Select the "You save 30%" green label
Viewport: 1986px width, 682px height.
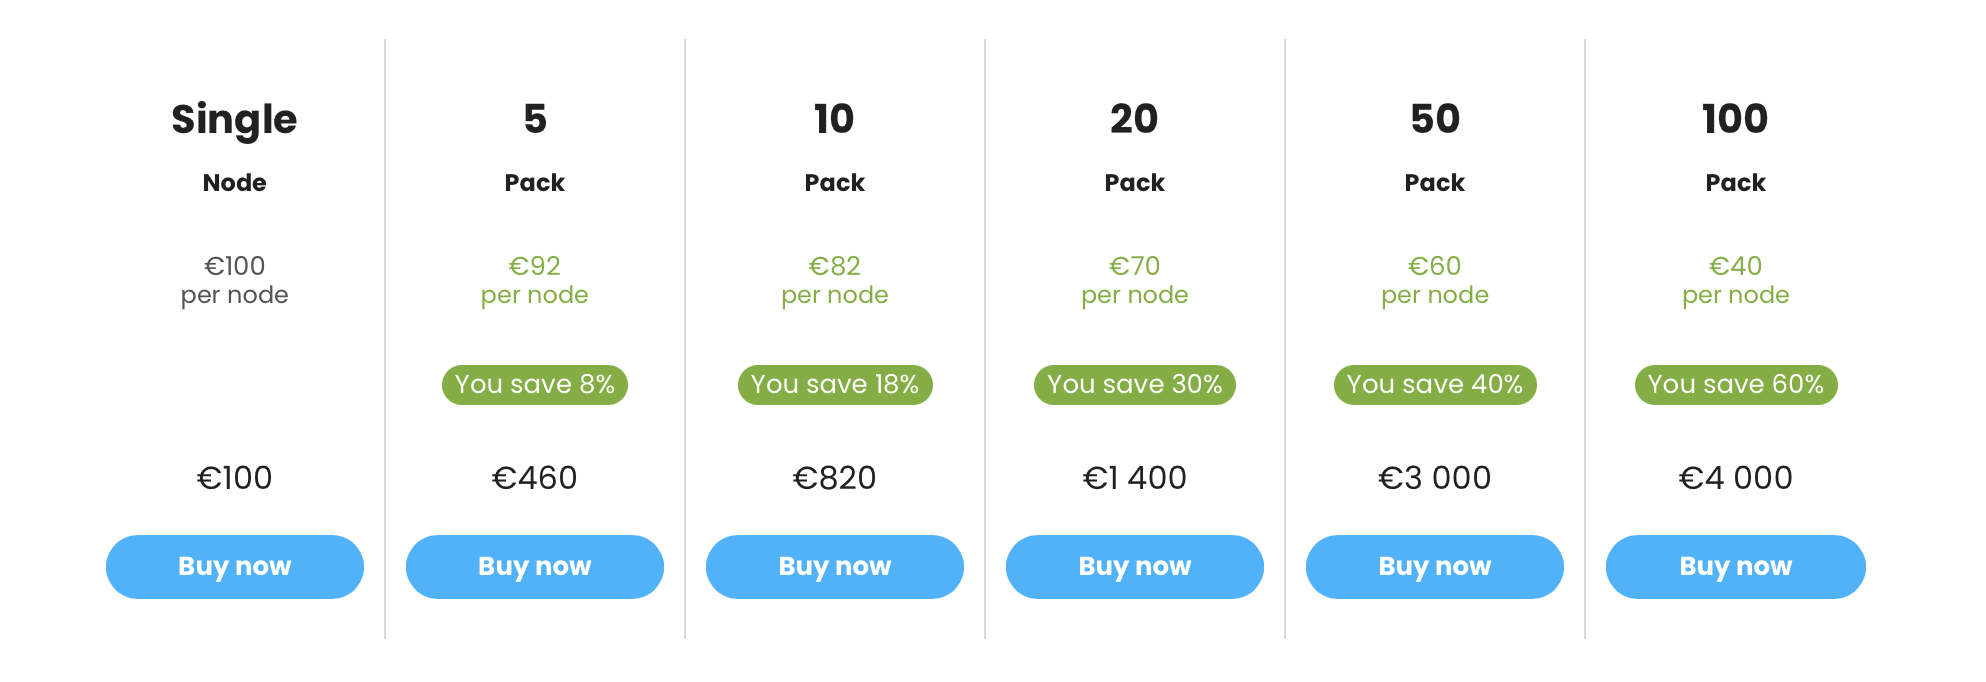(x=1135, y=385)
